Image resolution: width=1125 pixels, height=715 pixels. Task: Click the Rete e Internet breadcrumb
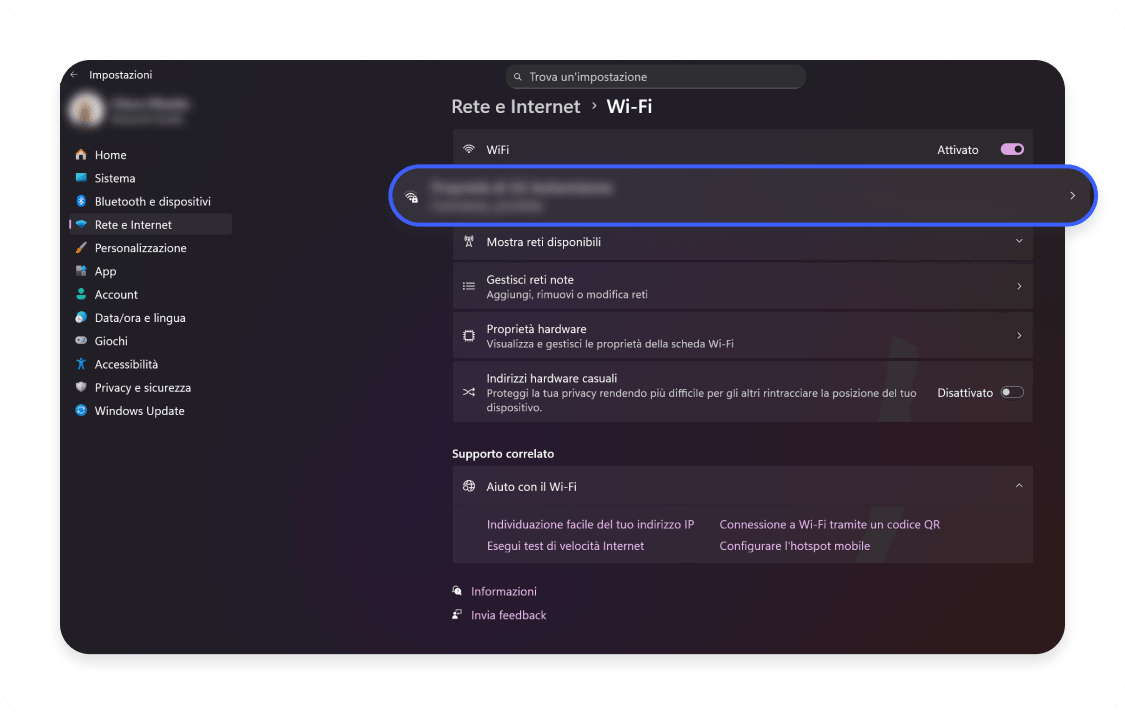(516, 106)
